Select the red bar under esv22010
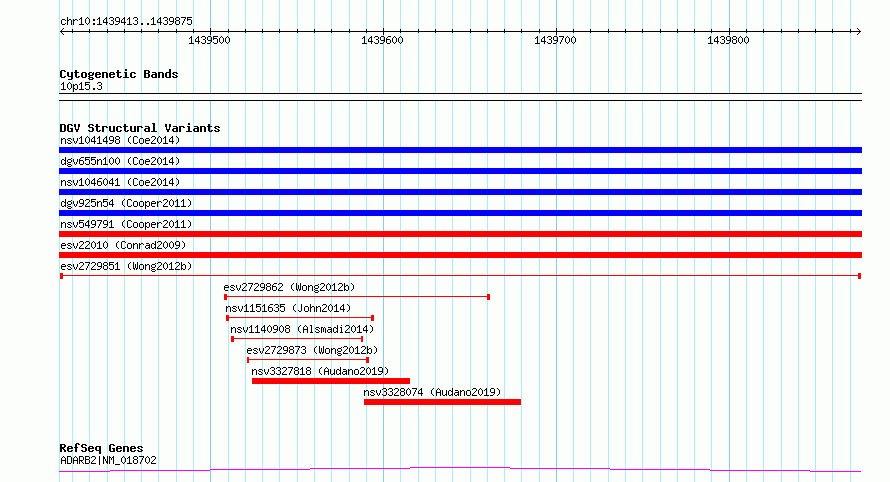The image size is (890, 482). pos(460,255)
